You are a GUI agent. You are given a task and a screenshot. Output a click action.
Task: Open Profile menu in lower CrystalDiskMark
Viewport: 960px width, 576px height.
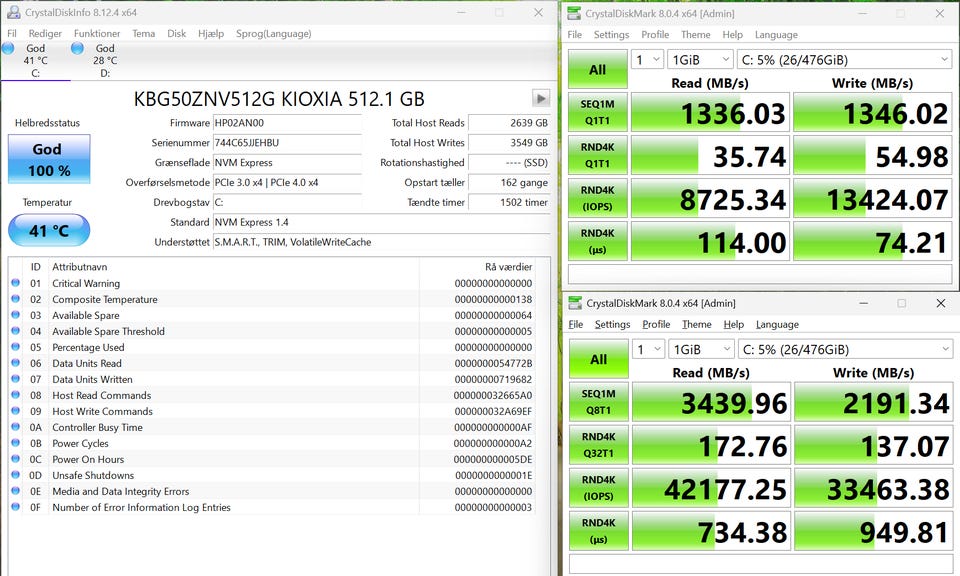[x=656, y=324]
